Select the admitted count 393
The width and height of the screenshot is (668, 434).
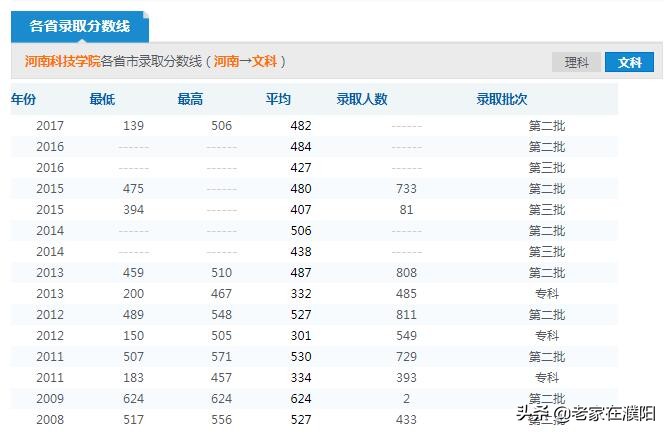pyautogui.click(x=406, y=377)
